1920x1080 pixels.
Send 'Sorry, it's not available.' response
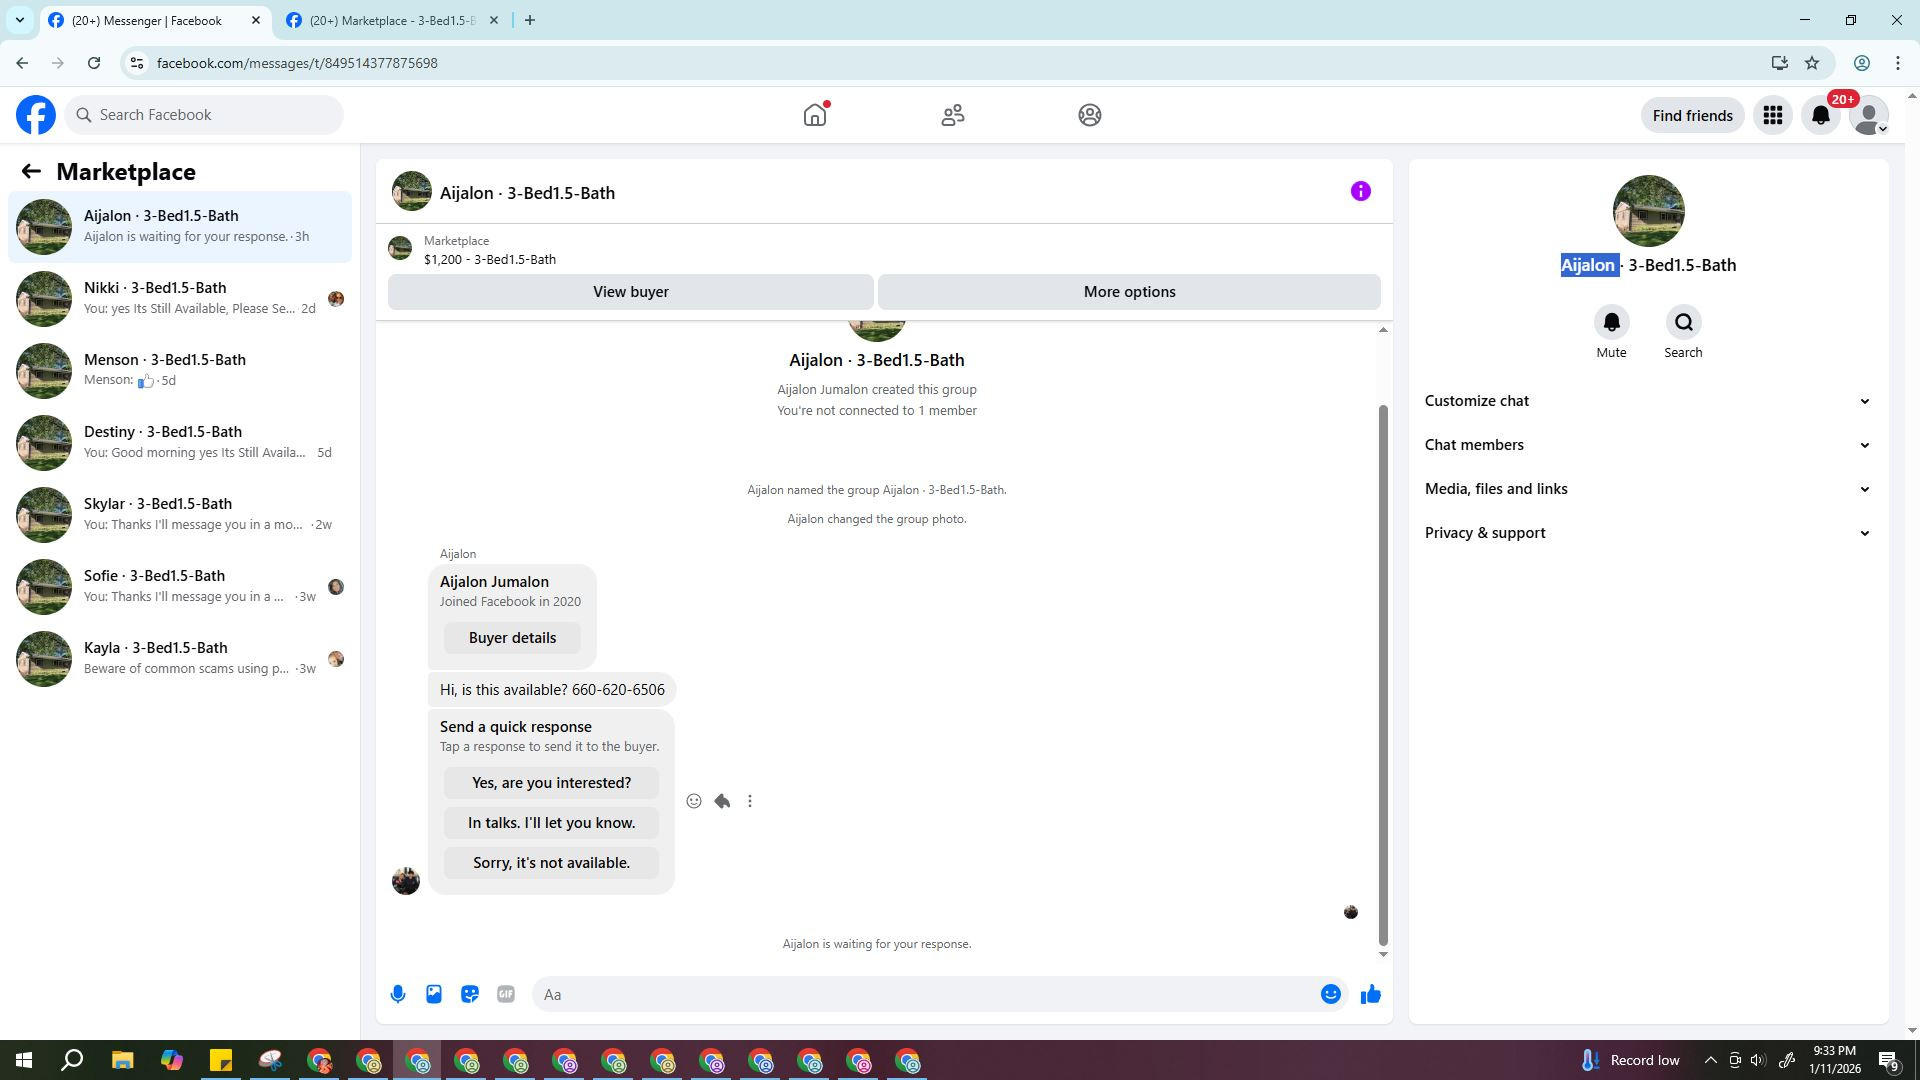tap(551, 863)
